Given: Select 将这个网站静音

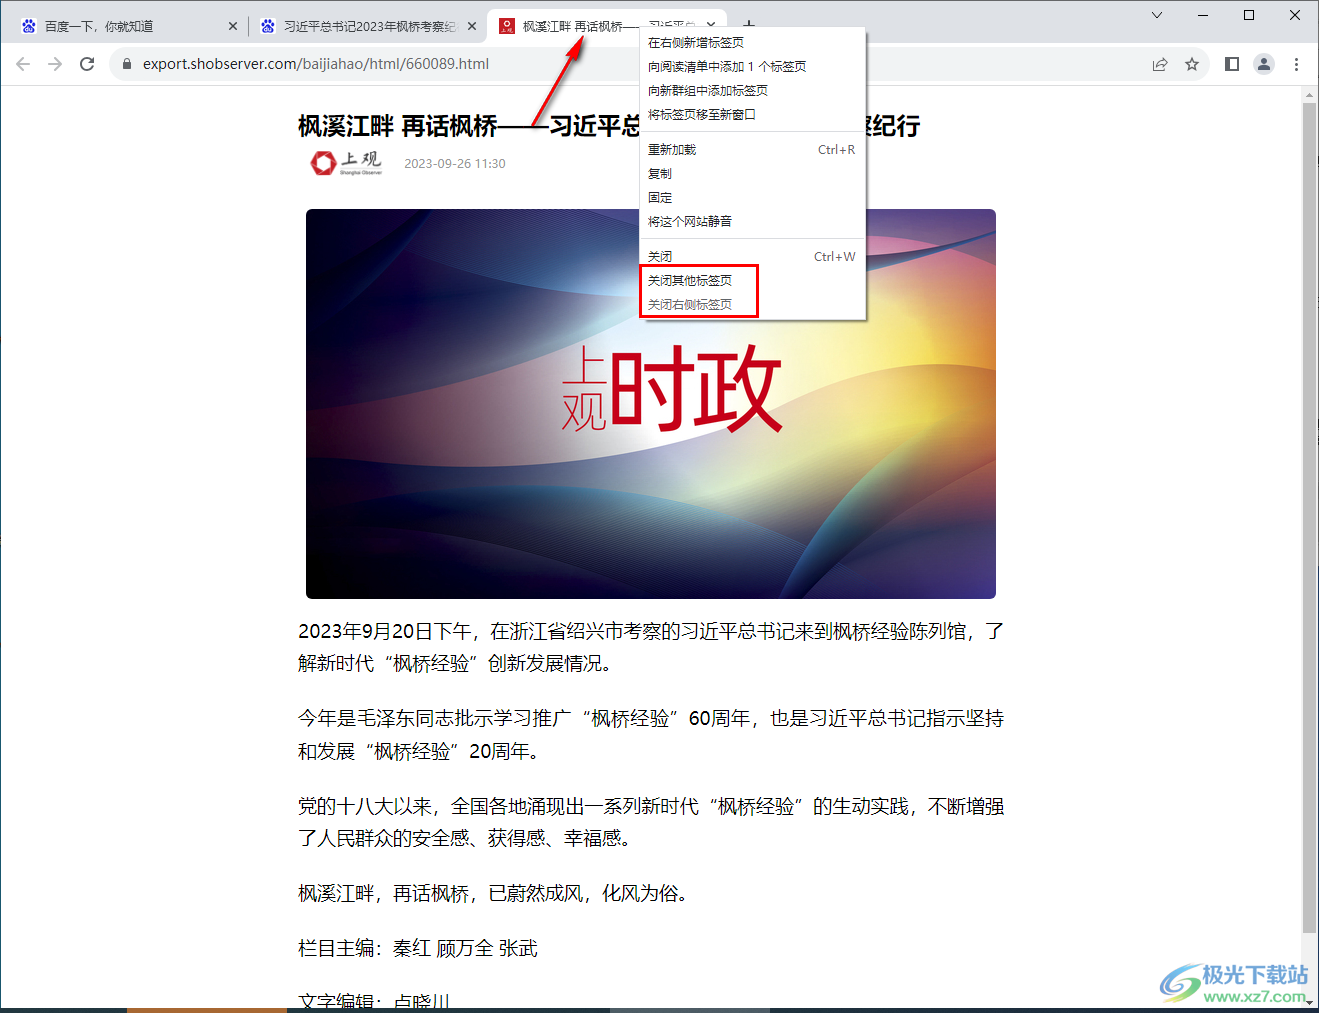Looking at the screenshot, I should [x=752, y=222].
